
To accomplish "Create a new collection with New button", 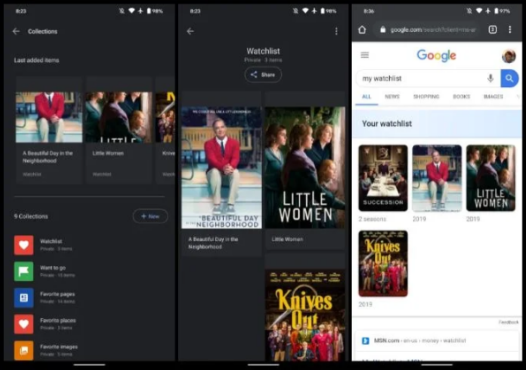I will 150,216.
